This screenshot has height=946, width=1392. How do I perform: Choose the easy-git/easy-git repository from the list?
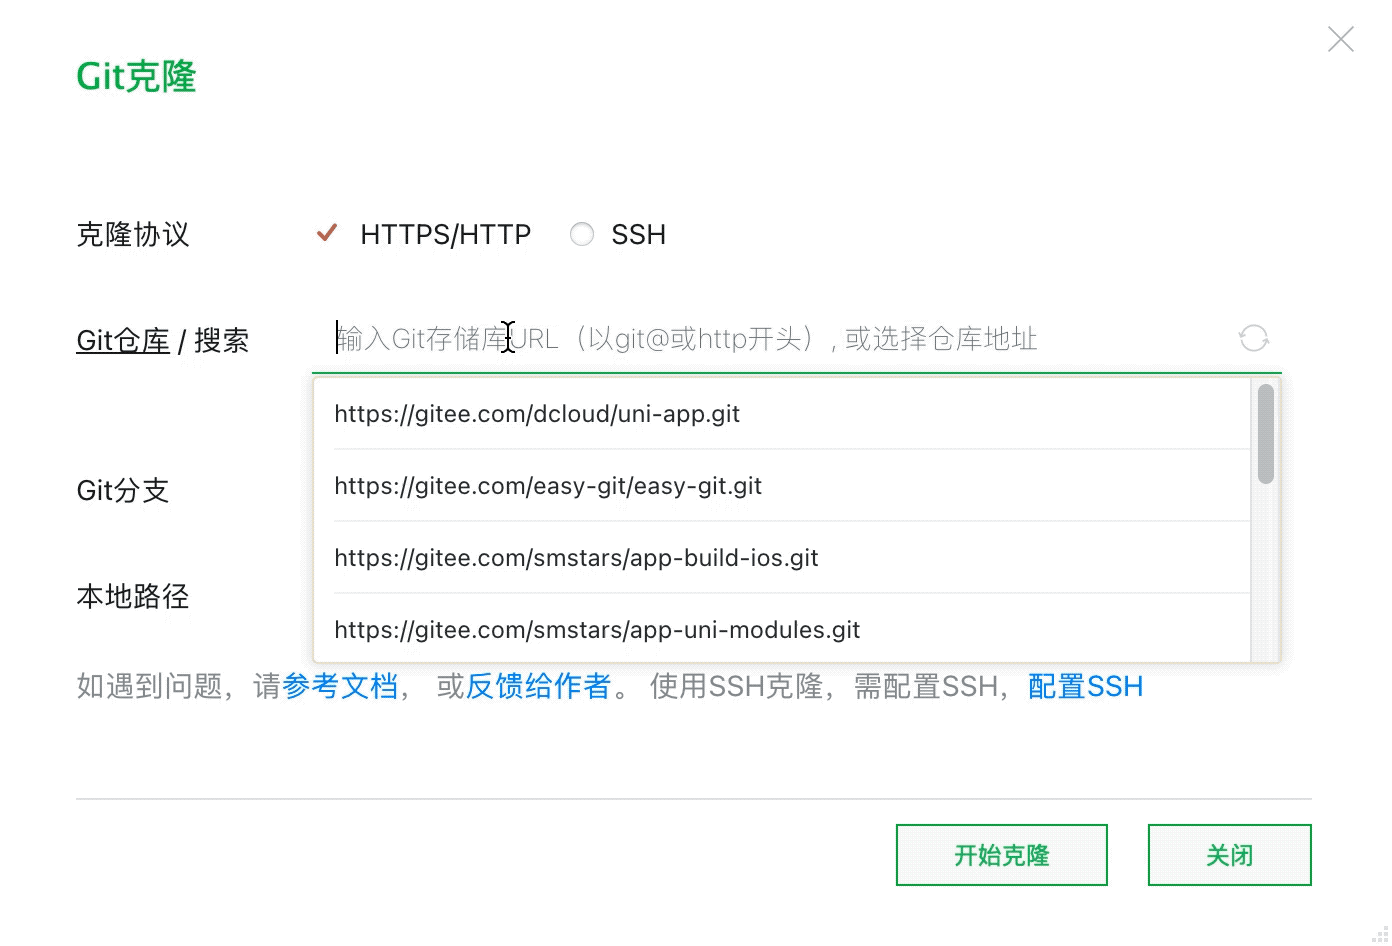pos(548,485)
